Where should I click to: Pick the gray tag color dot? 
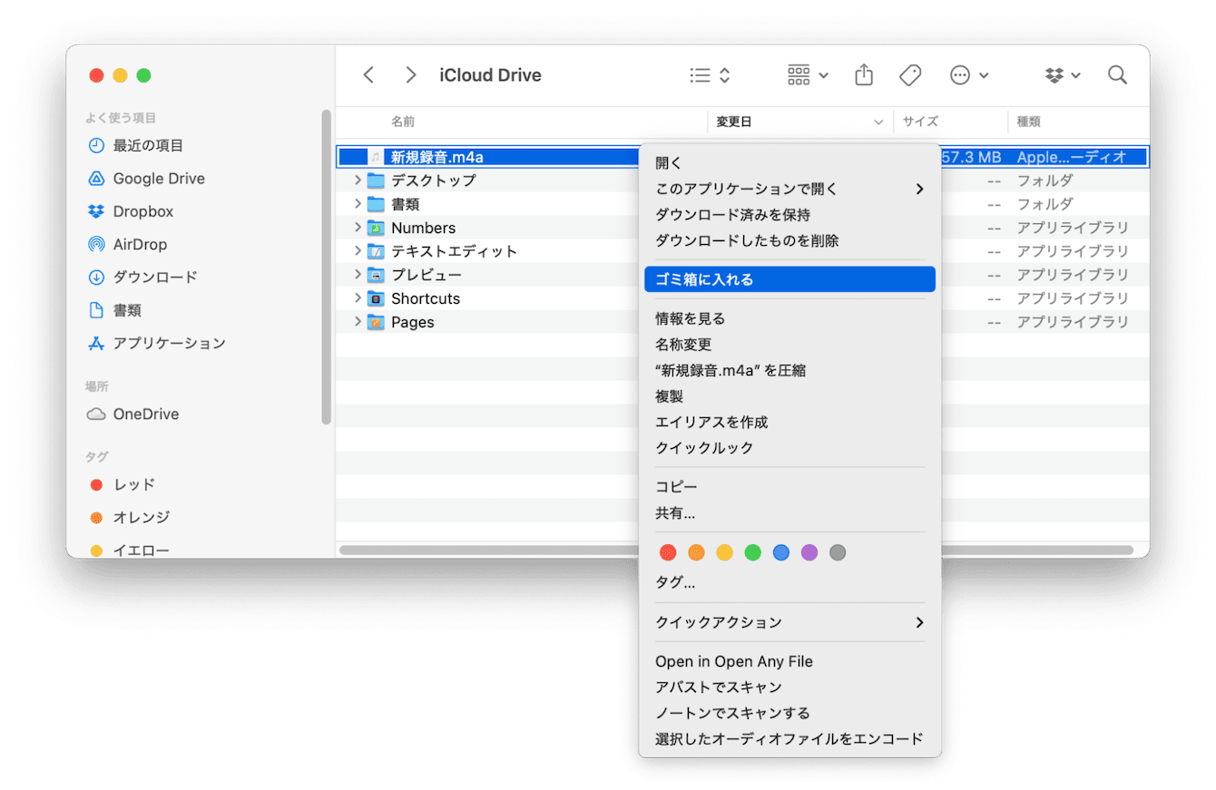pyautogui.click(x=838, y=553)
